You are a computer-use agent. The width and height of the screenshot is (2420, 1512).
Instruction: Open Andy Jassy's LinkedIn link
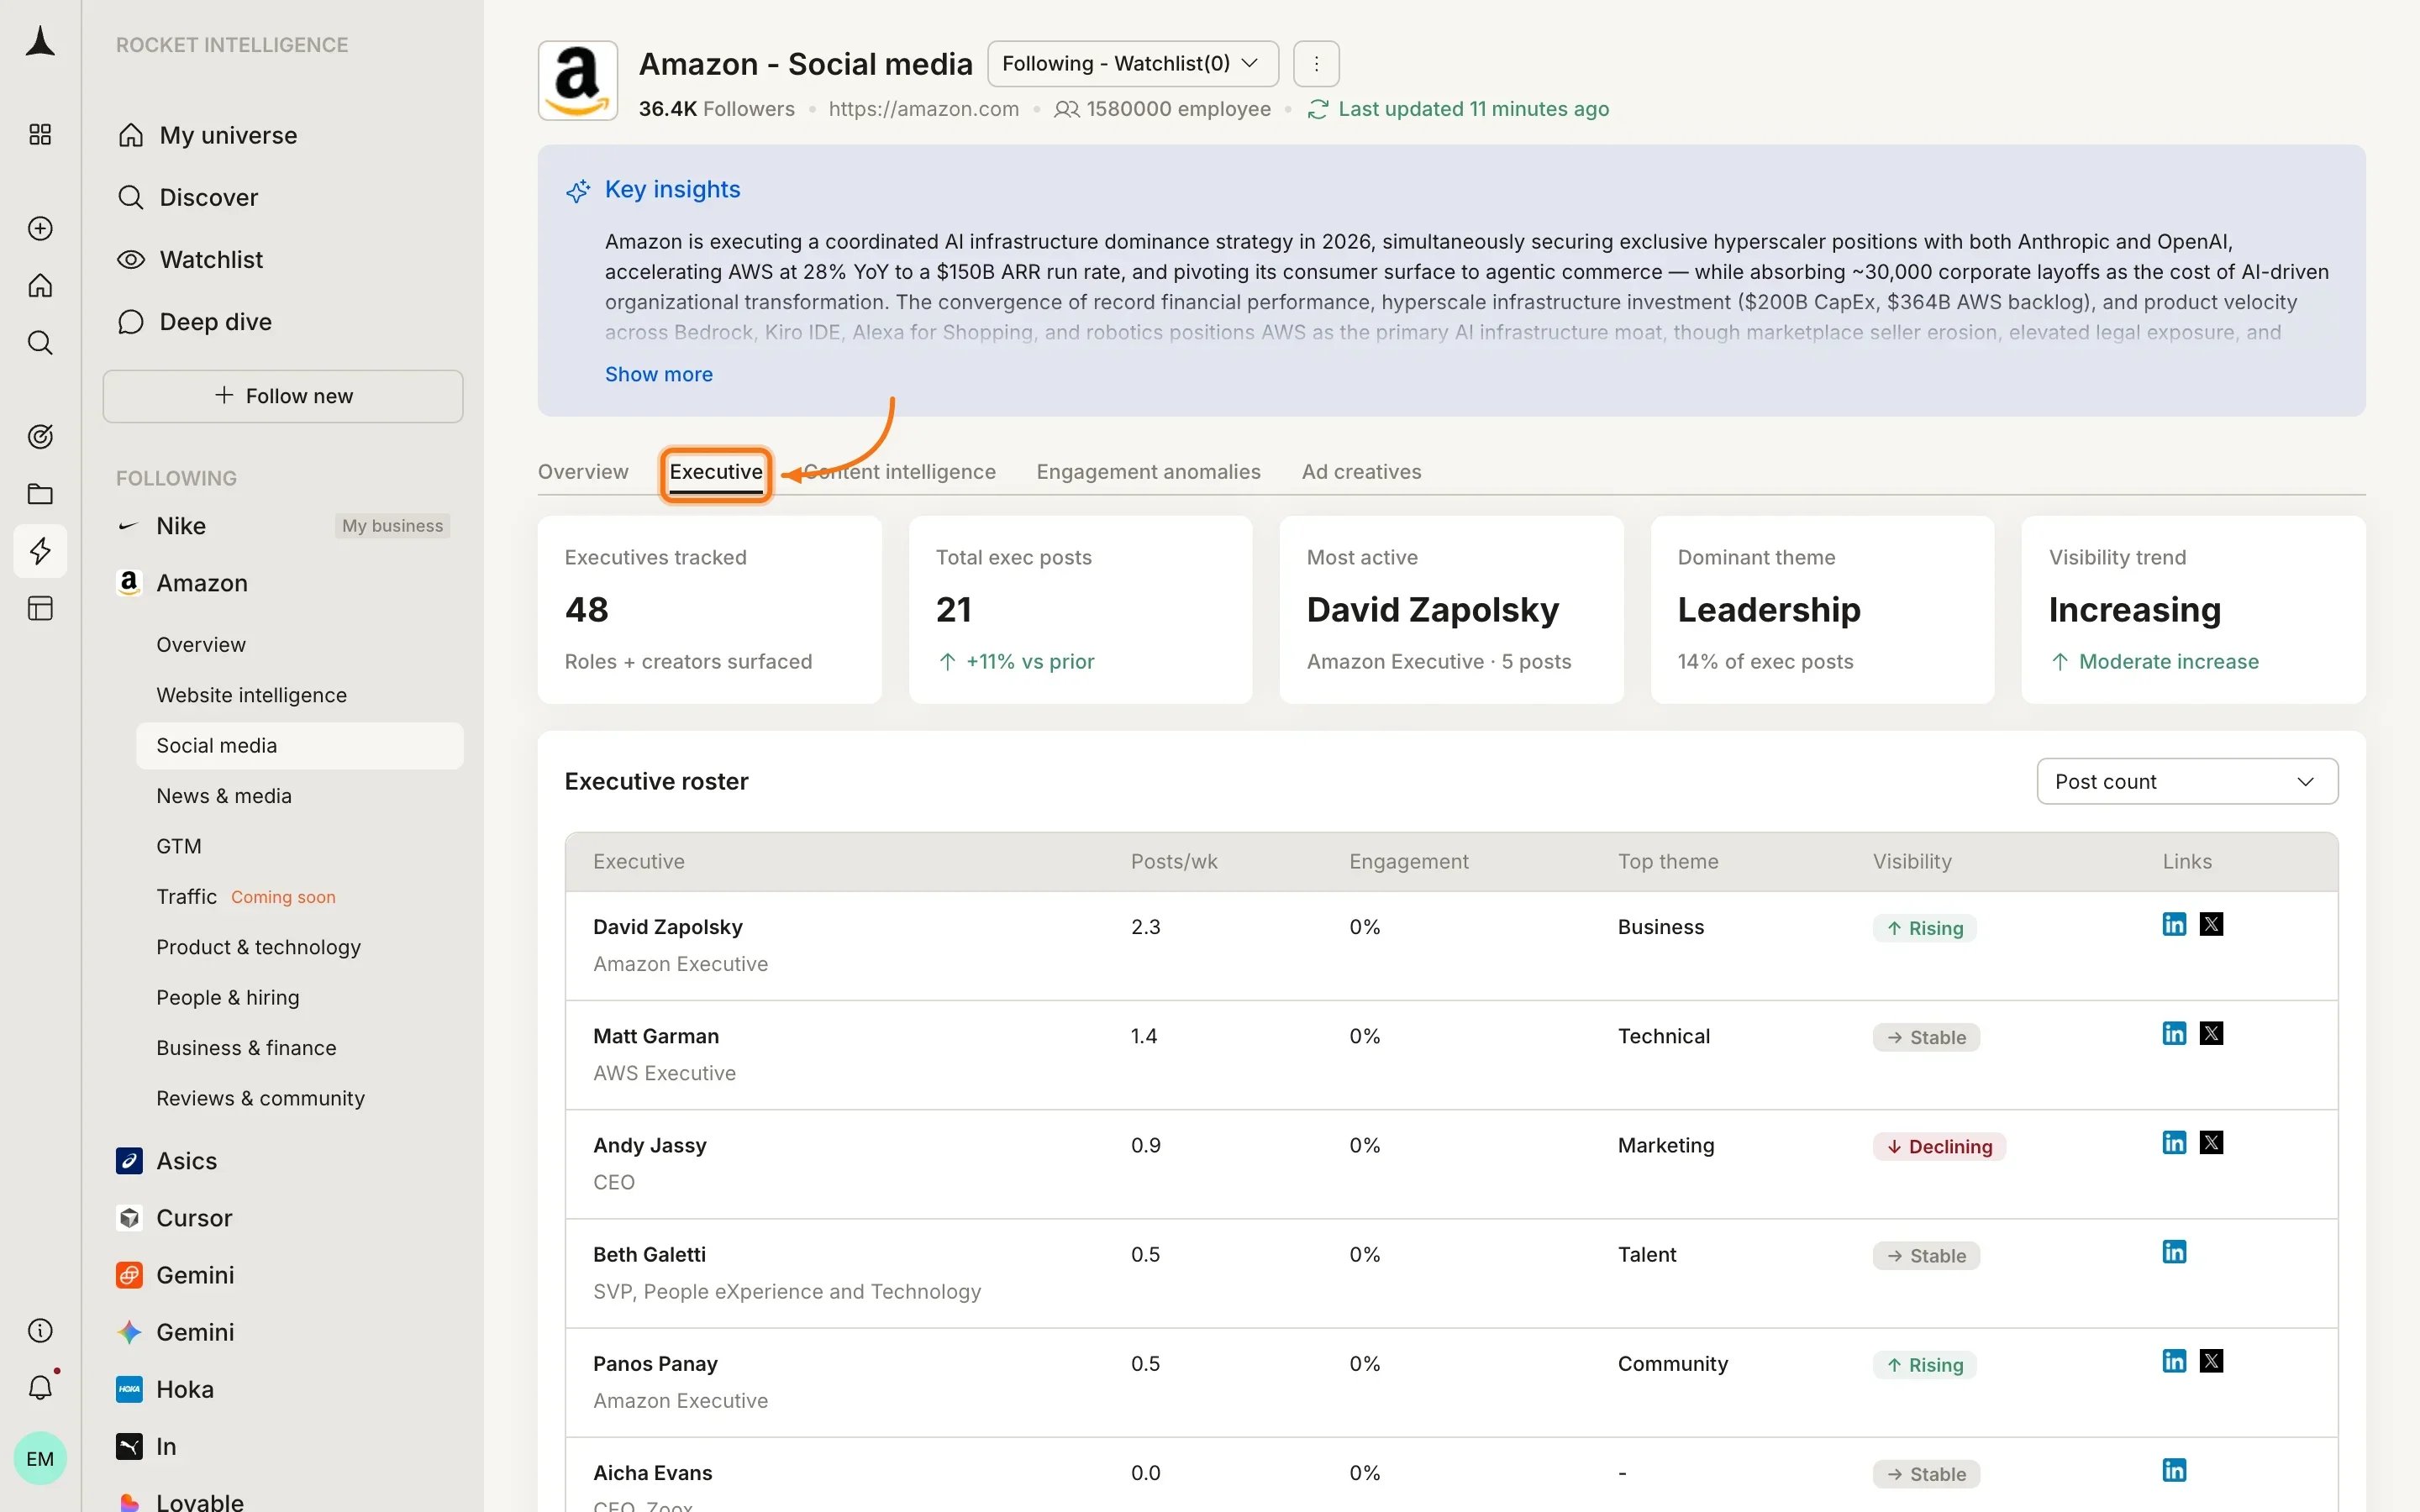pyautogui.click(x=2174, y=1142)
